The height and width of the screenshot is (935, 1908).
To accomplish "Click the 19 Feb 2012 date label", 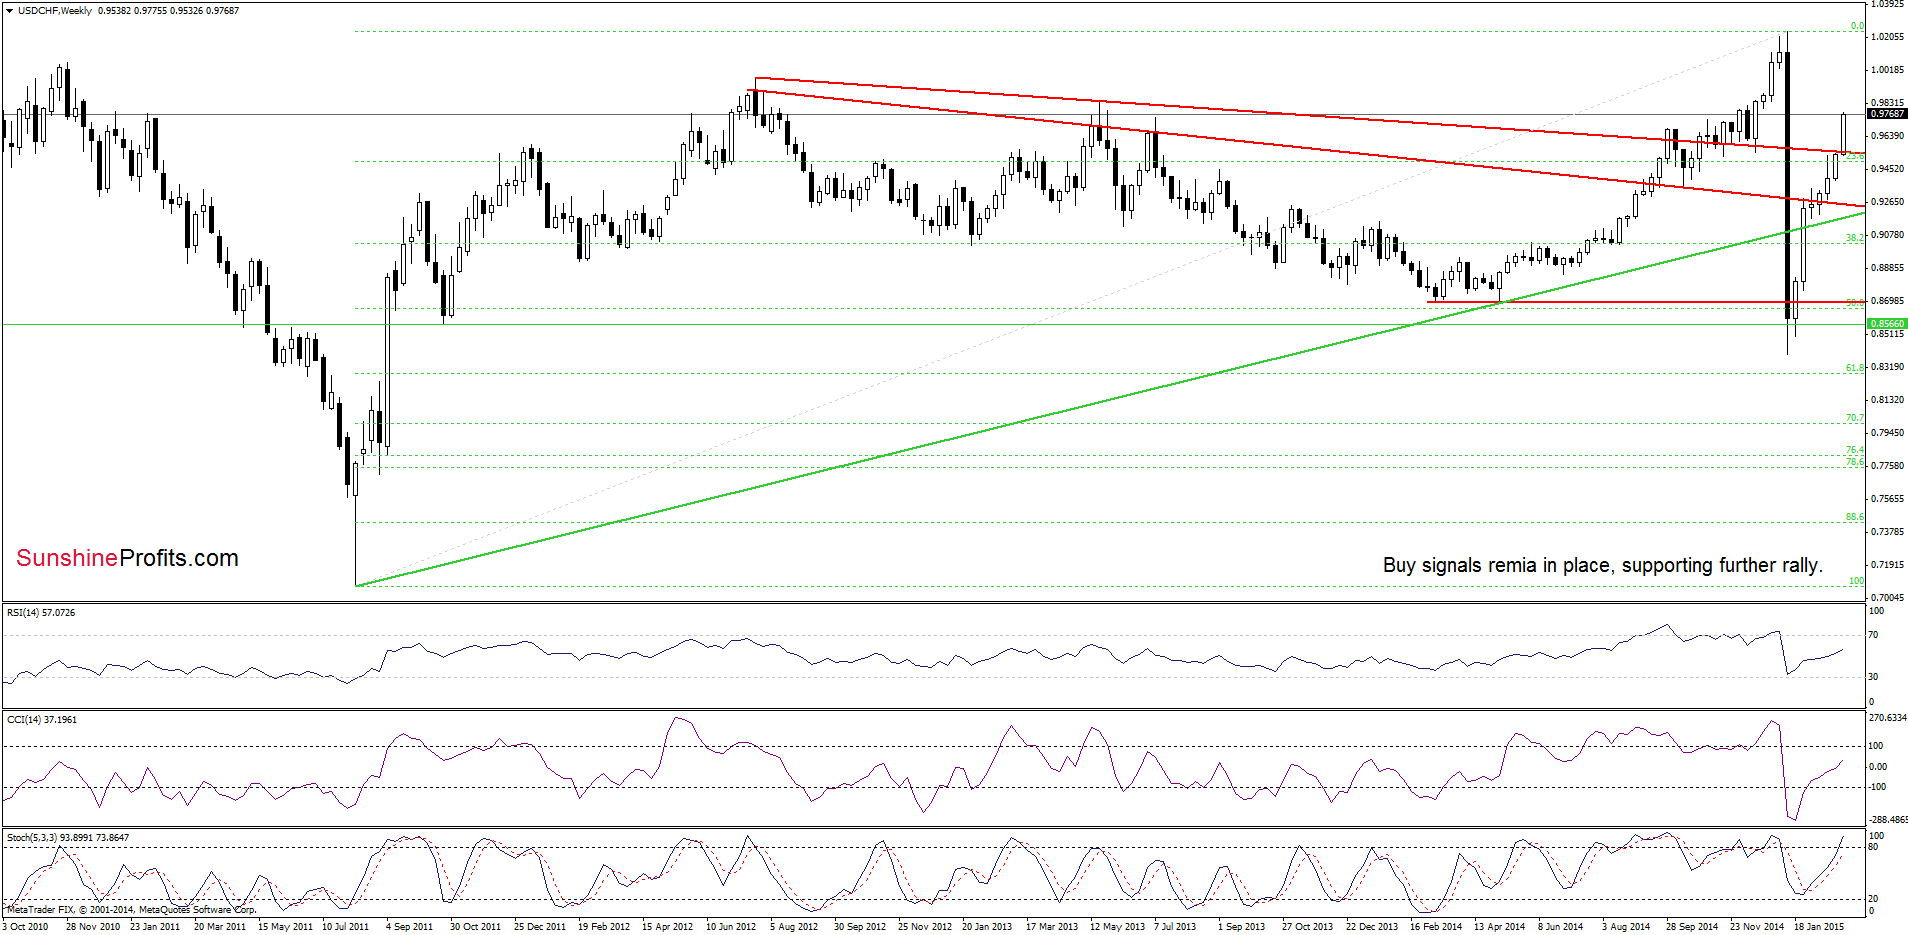I will (x=604, y=927).
